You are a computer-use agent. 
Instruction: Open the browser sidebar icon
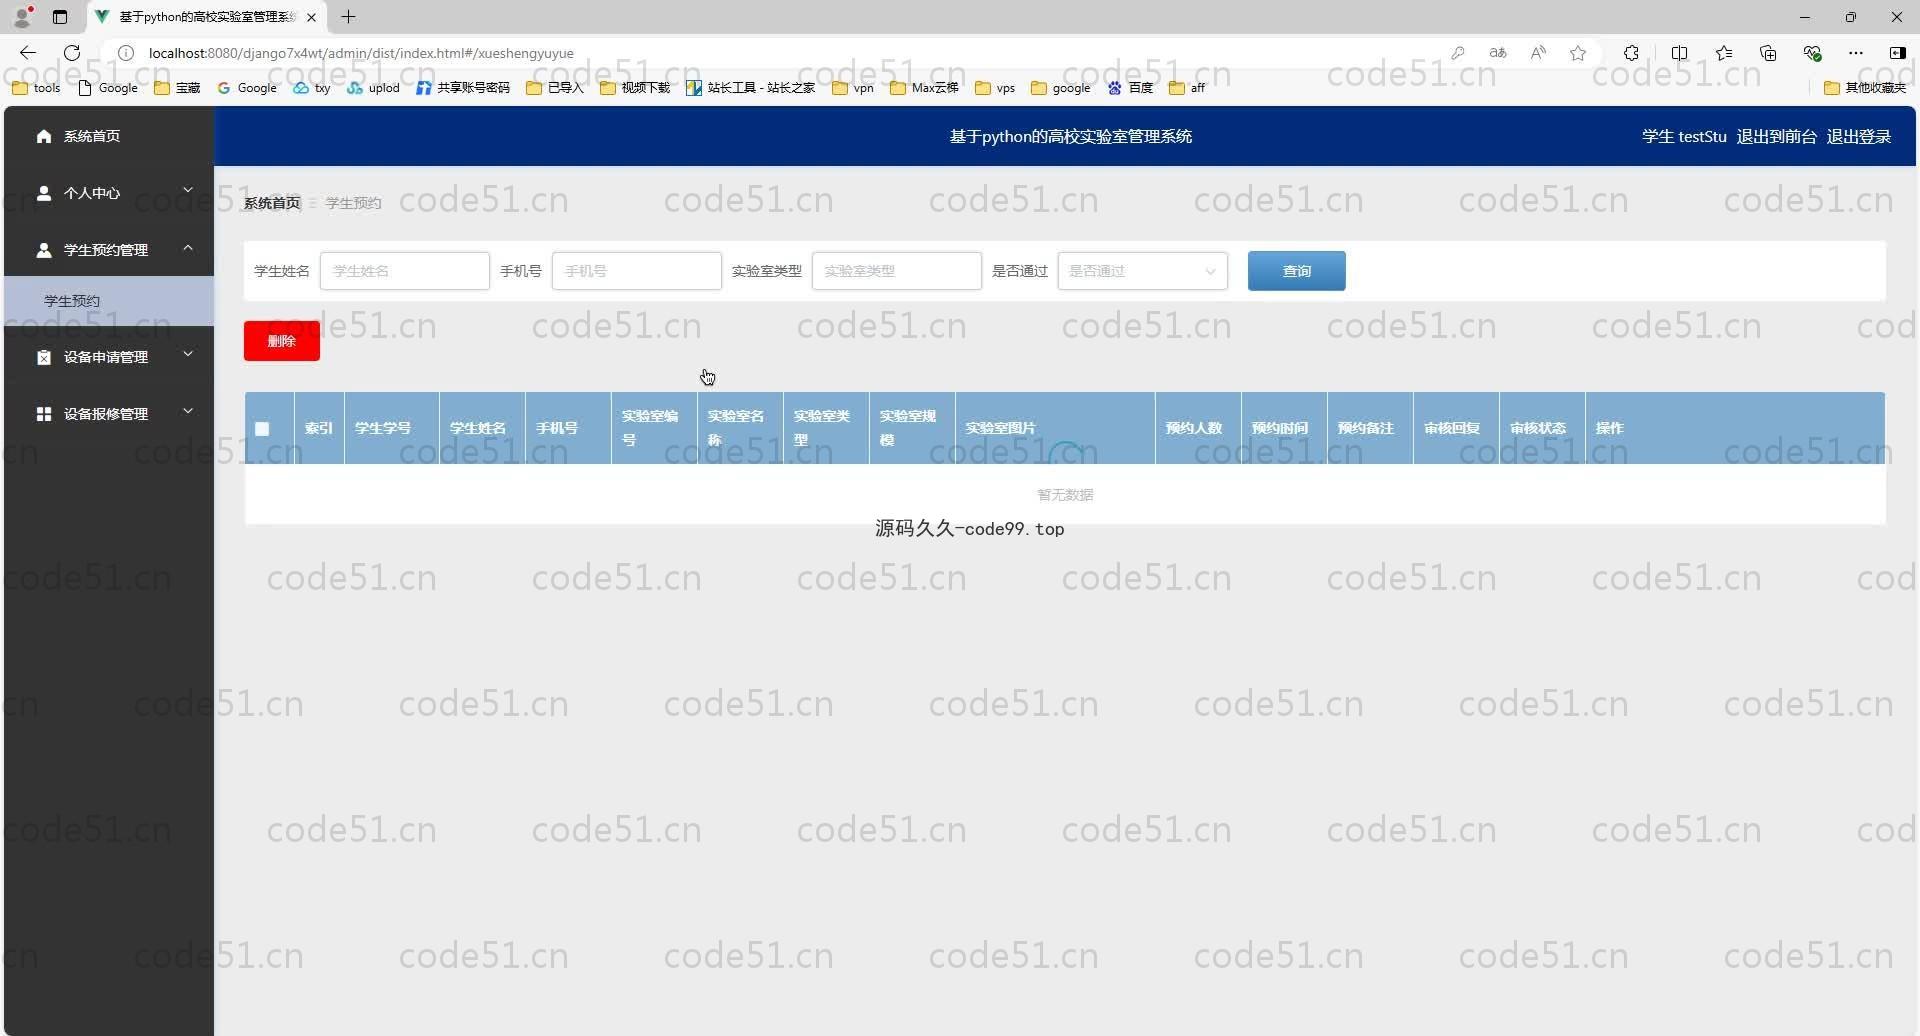1897,53
